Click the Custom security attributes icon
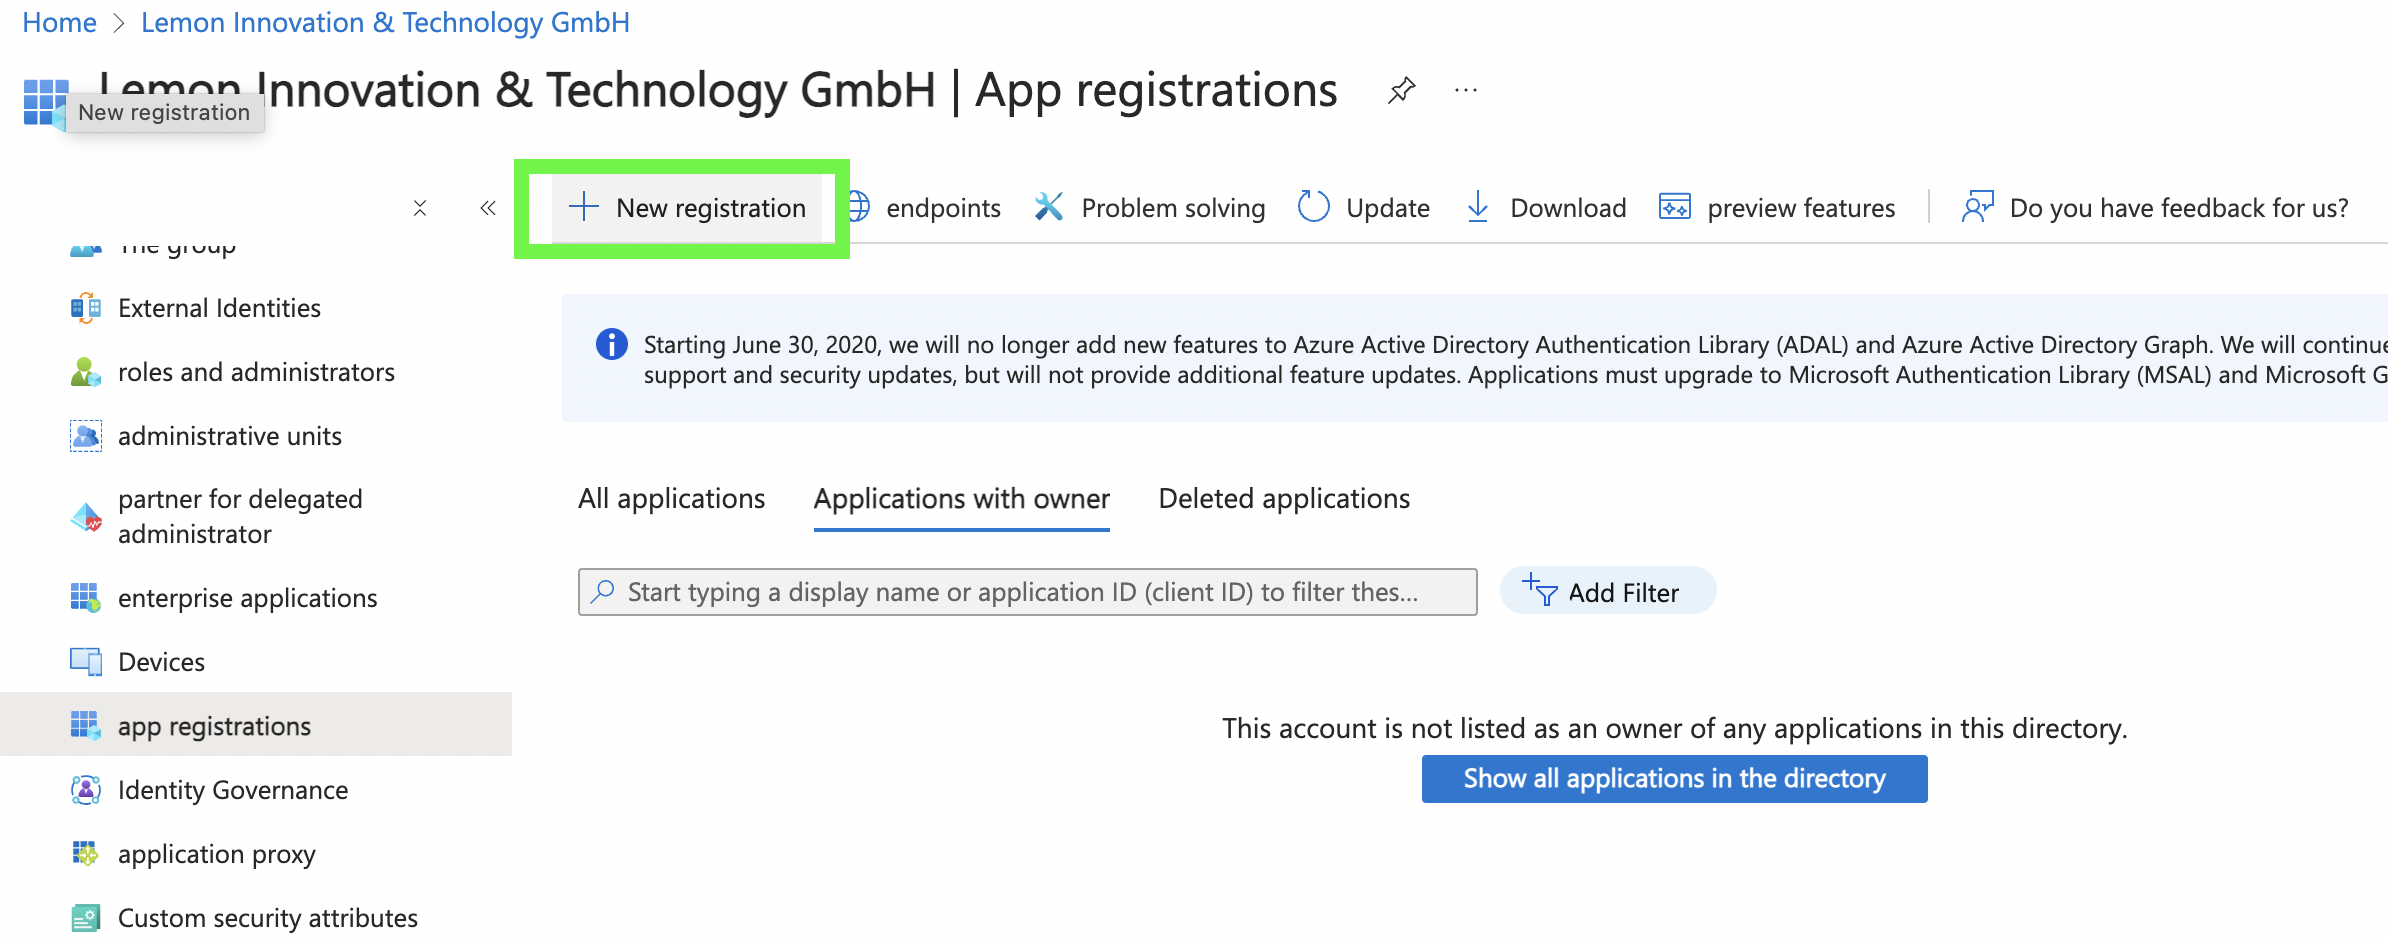This screenshot has height=938, width=2388. point(86,918)
